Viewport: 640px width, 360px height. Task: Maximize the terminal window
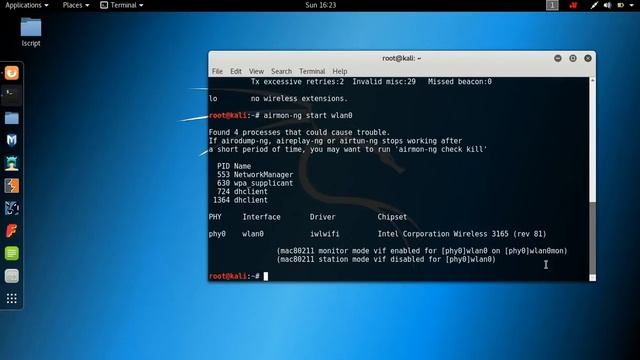pos(573,58)
